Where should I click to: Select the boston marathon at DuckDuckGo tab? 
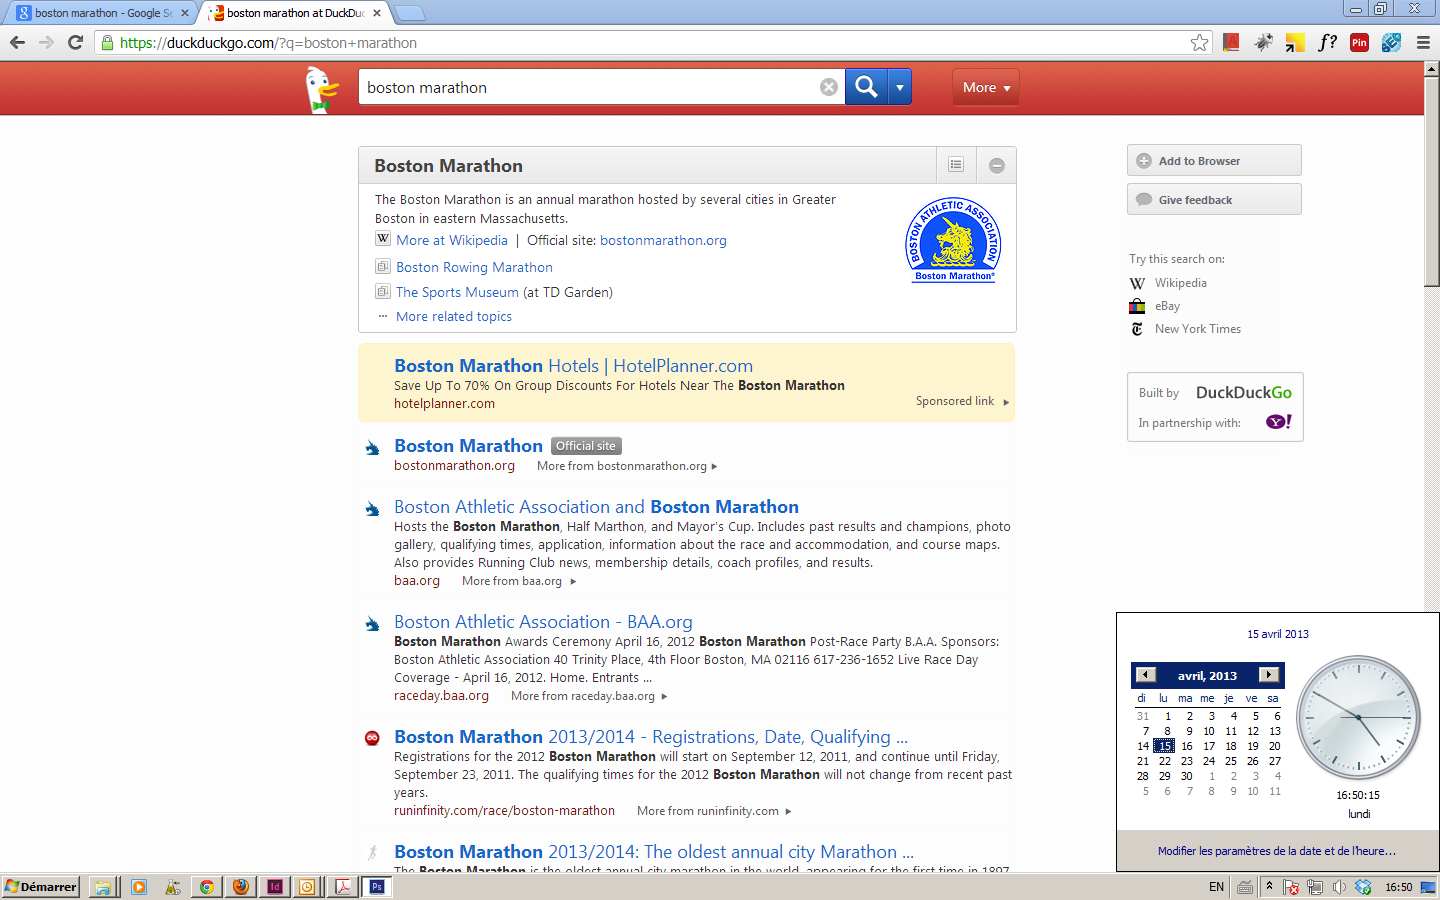point(295,13)
